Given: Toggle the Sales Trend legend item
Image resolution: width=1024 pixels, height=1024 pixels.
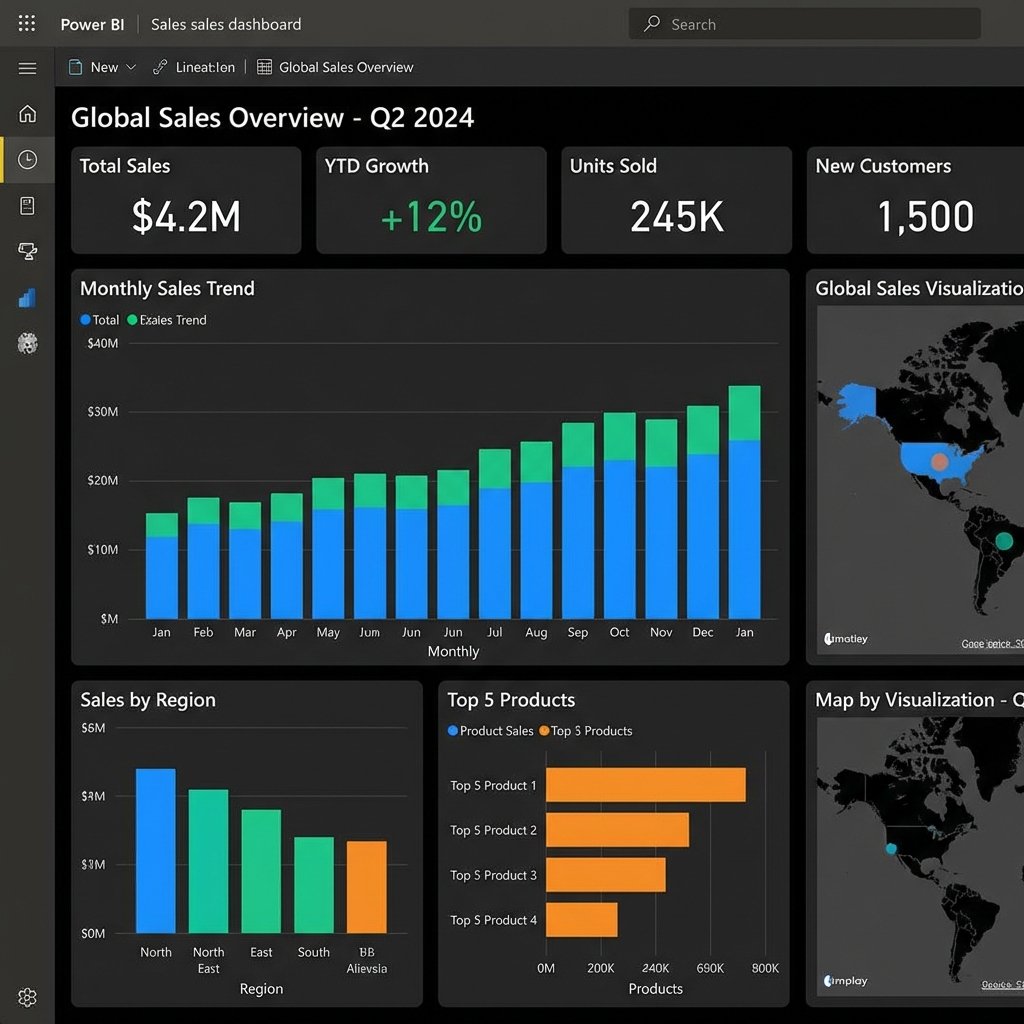Looking at the screenshot, I should (170, 320).
